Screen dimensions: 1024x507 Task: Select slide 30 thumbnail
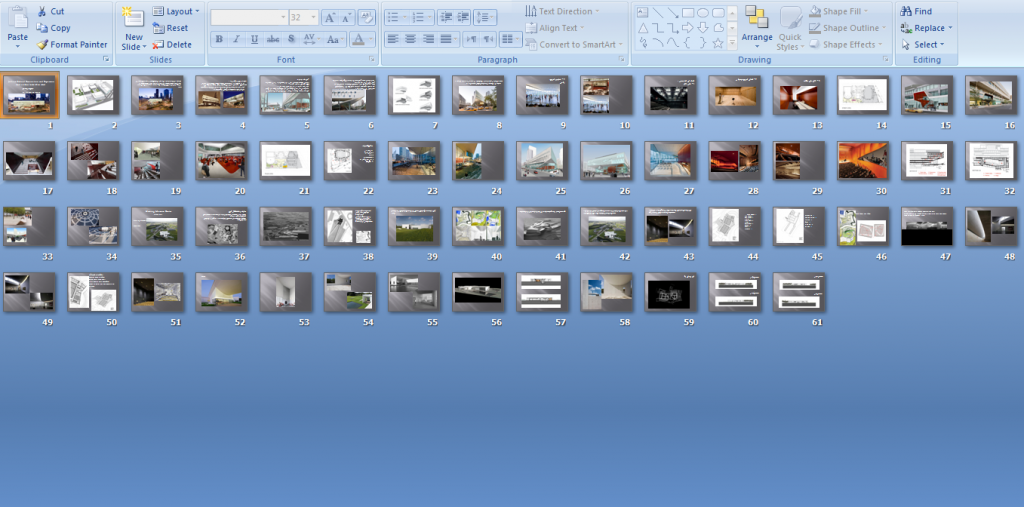[x=863, y=161]
